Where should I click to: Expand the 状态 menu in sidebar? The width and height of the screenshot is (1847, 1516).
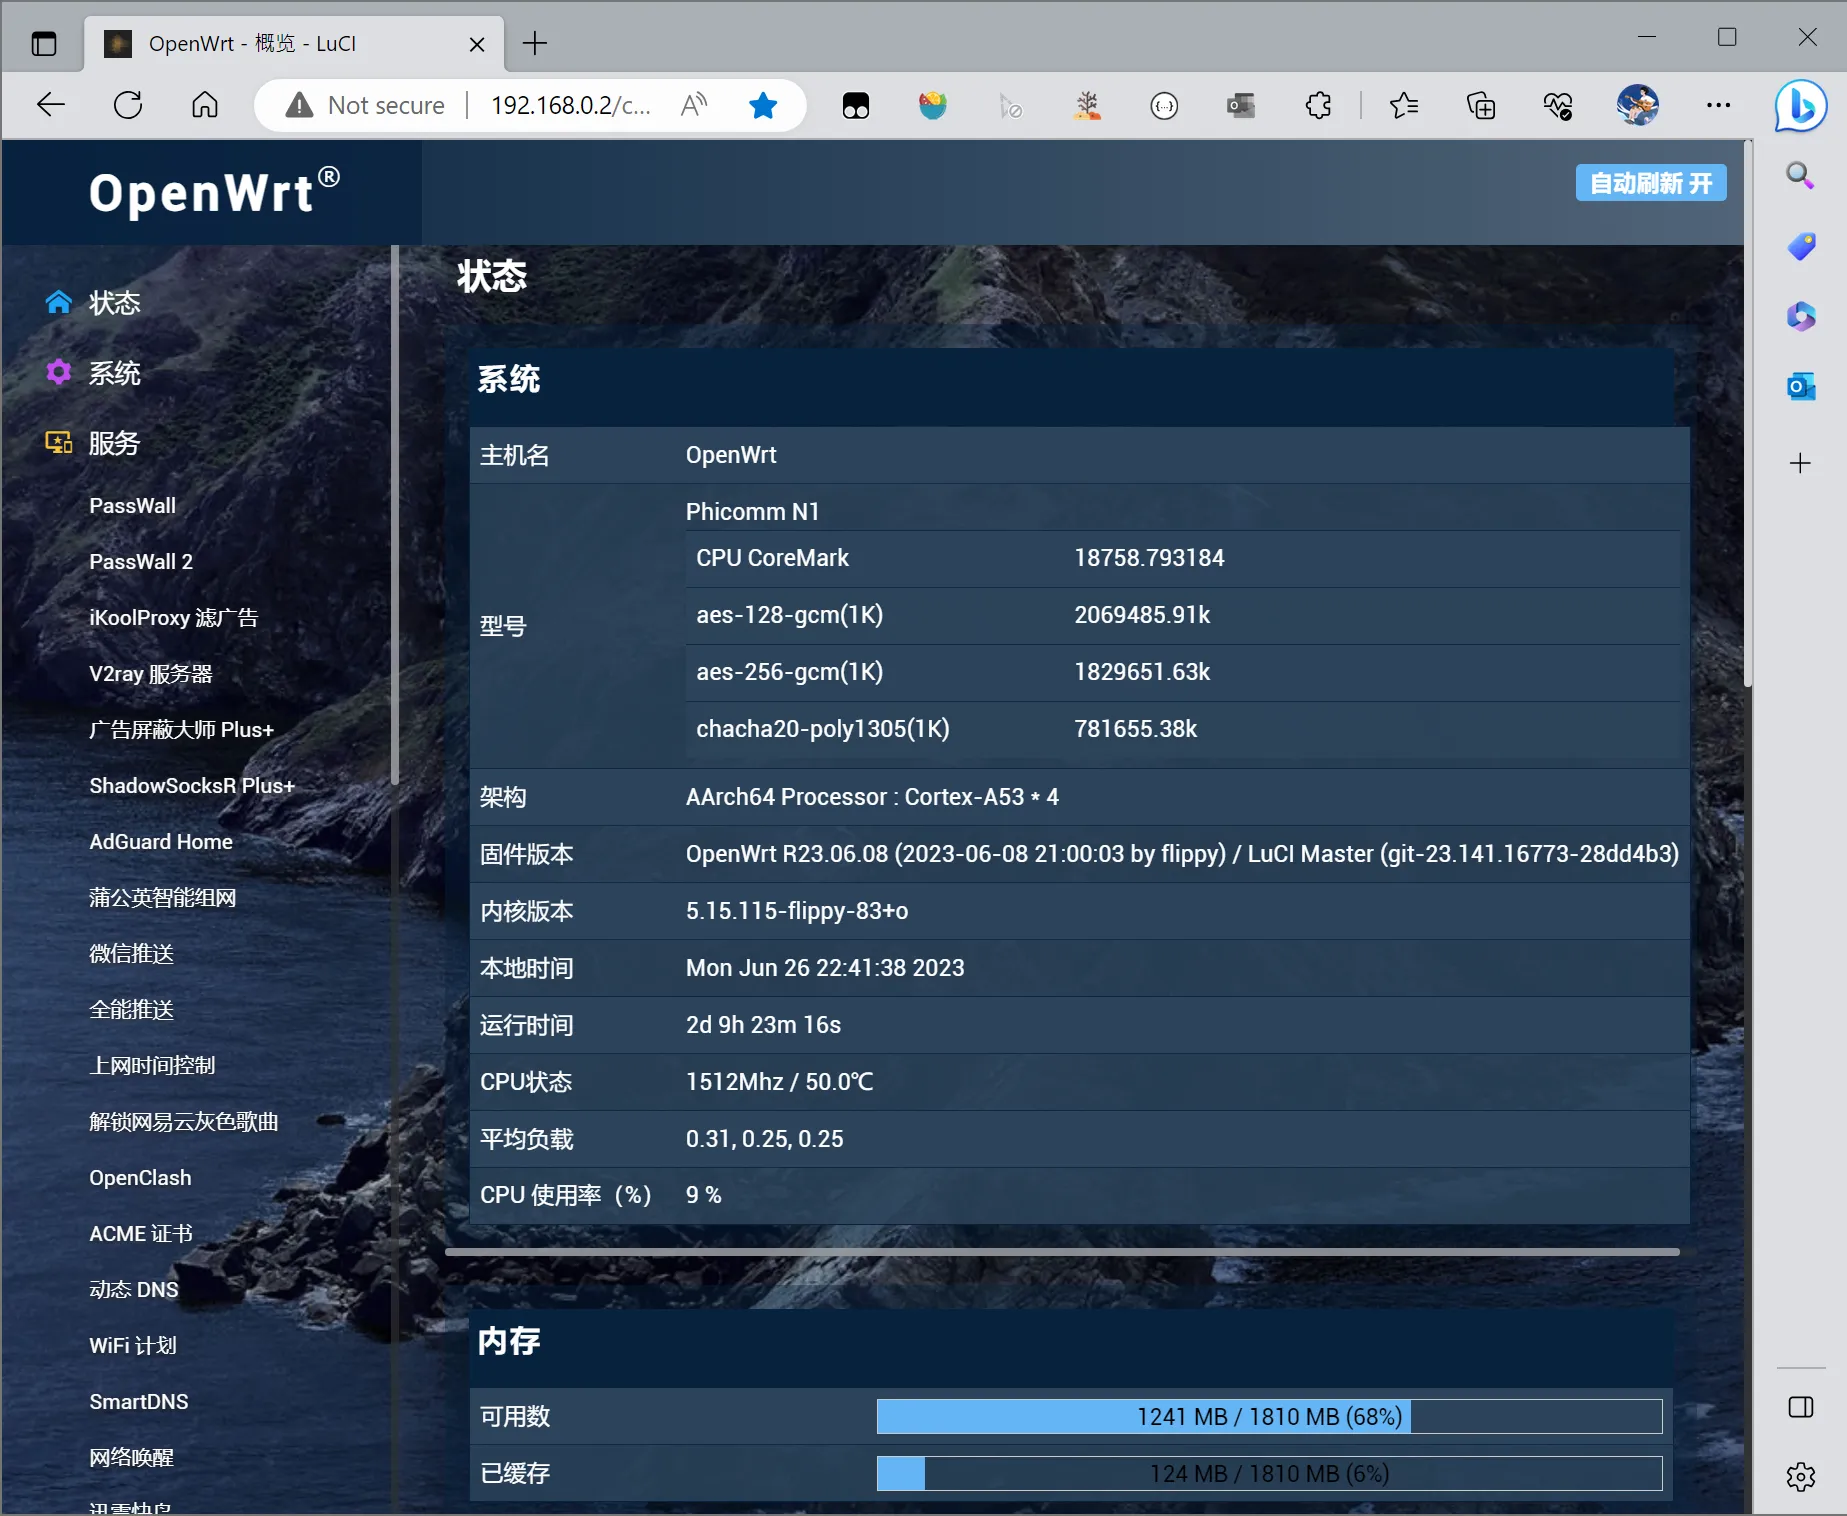[114, 303]
